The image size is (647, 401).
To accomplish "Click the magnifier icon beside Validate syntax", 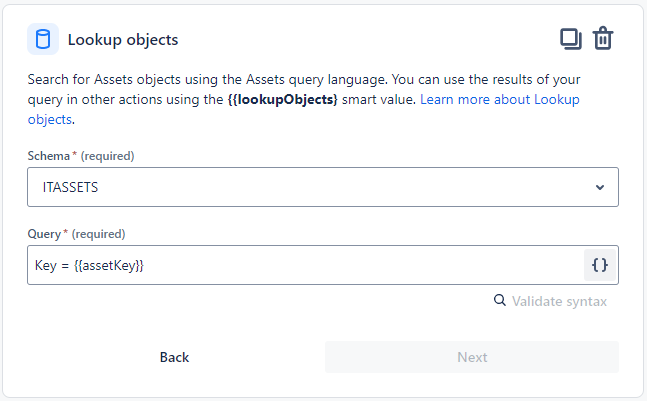I will (500, 300).
